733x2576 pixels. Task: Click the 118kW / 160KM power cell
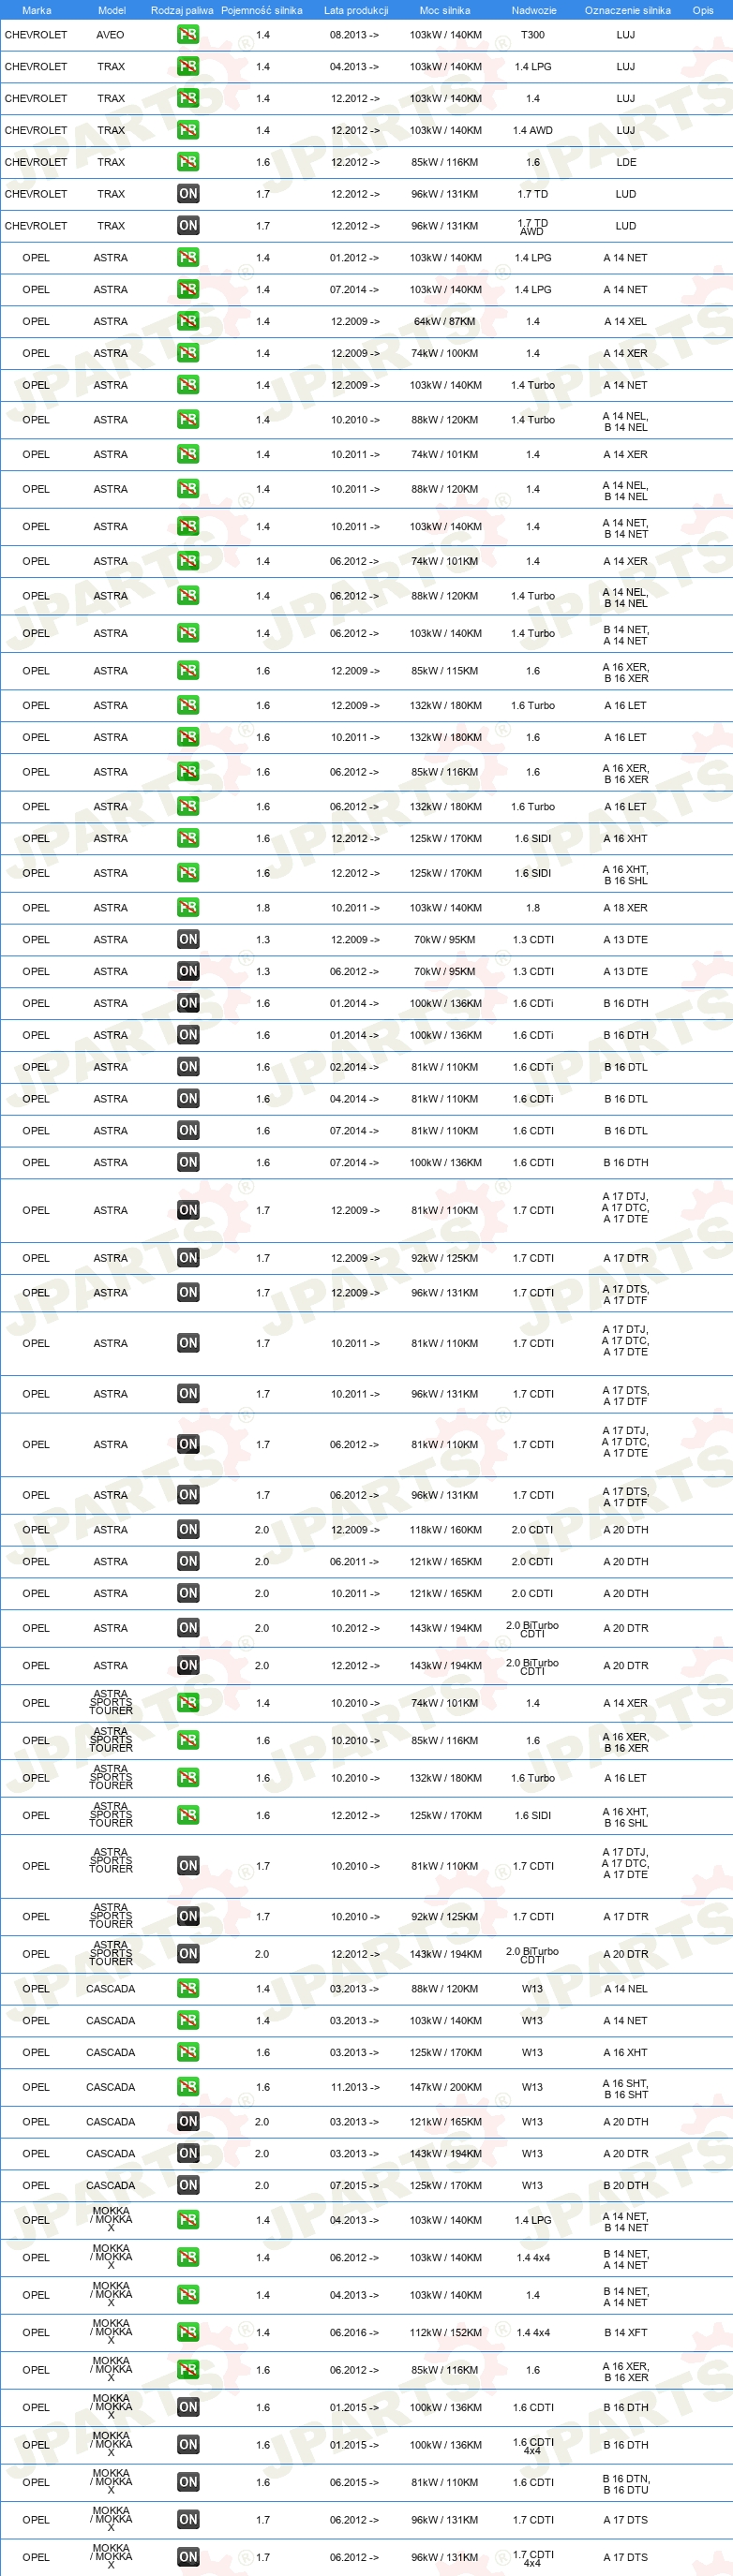click(x=445, y=1530)
